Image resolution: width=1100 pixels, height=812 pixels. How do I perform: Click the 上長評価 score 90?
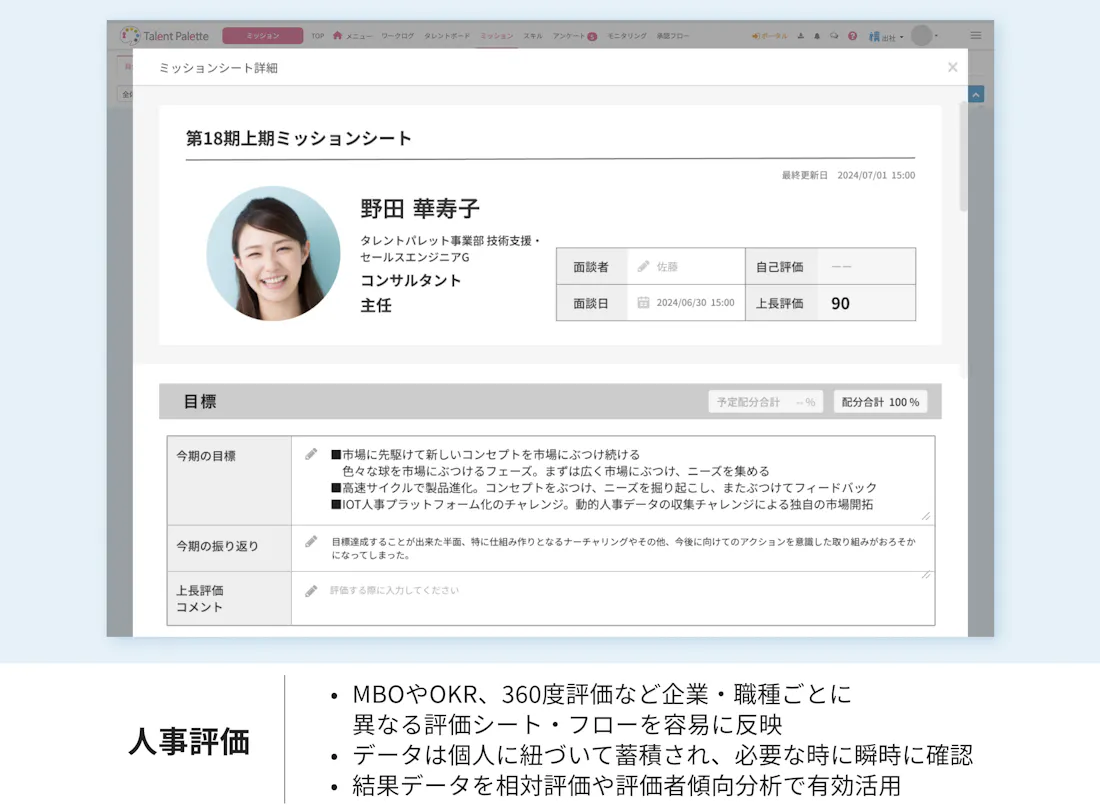840,303
